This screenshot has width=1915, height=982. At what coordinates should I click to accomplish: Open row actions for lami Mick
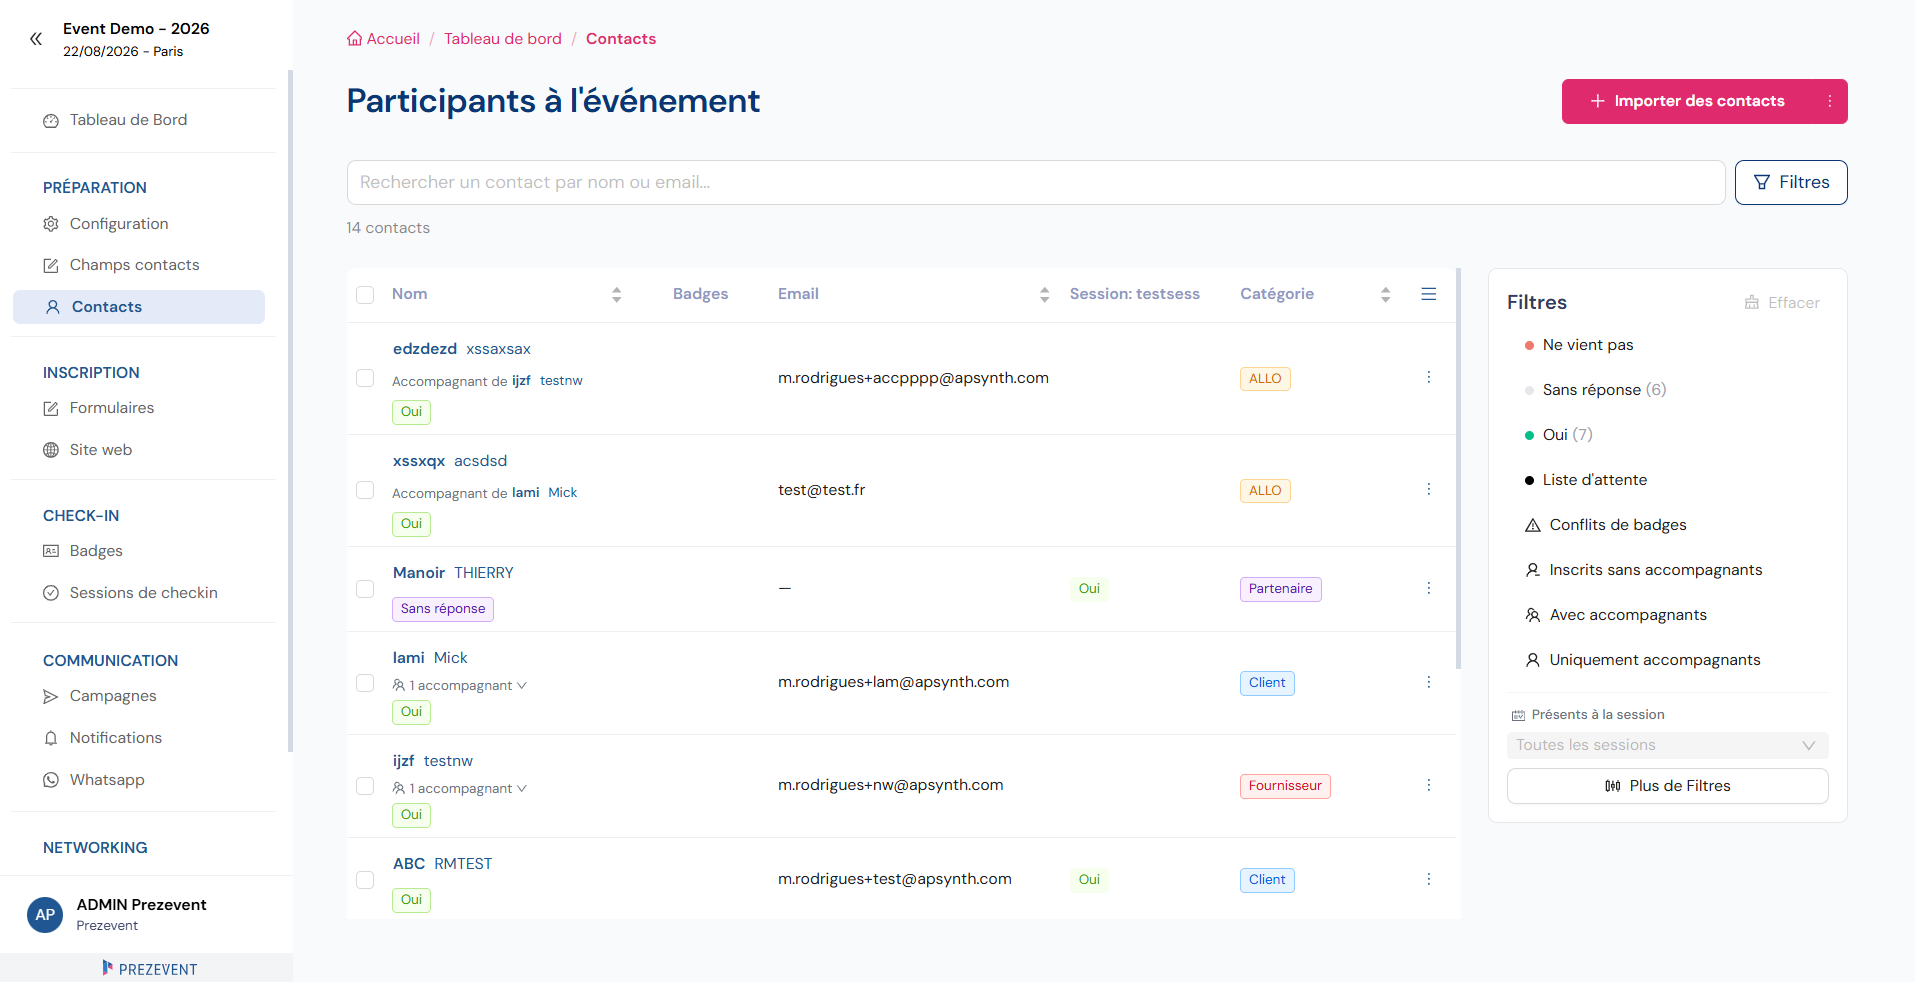[1428, 682]
